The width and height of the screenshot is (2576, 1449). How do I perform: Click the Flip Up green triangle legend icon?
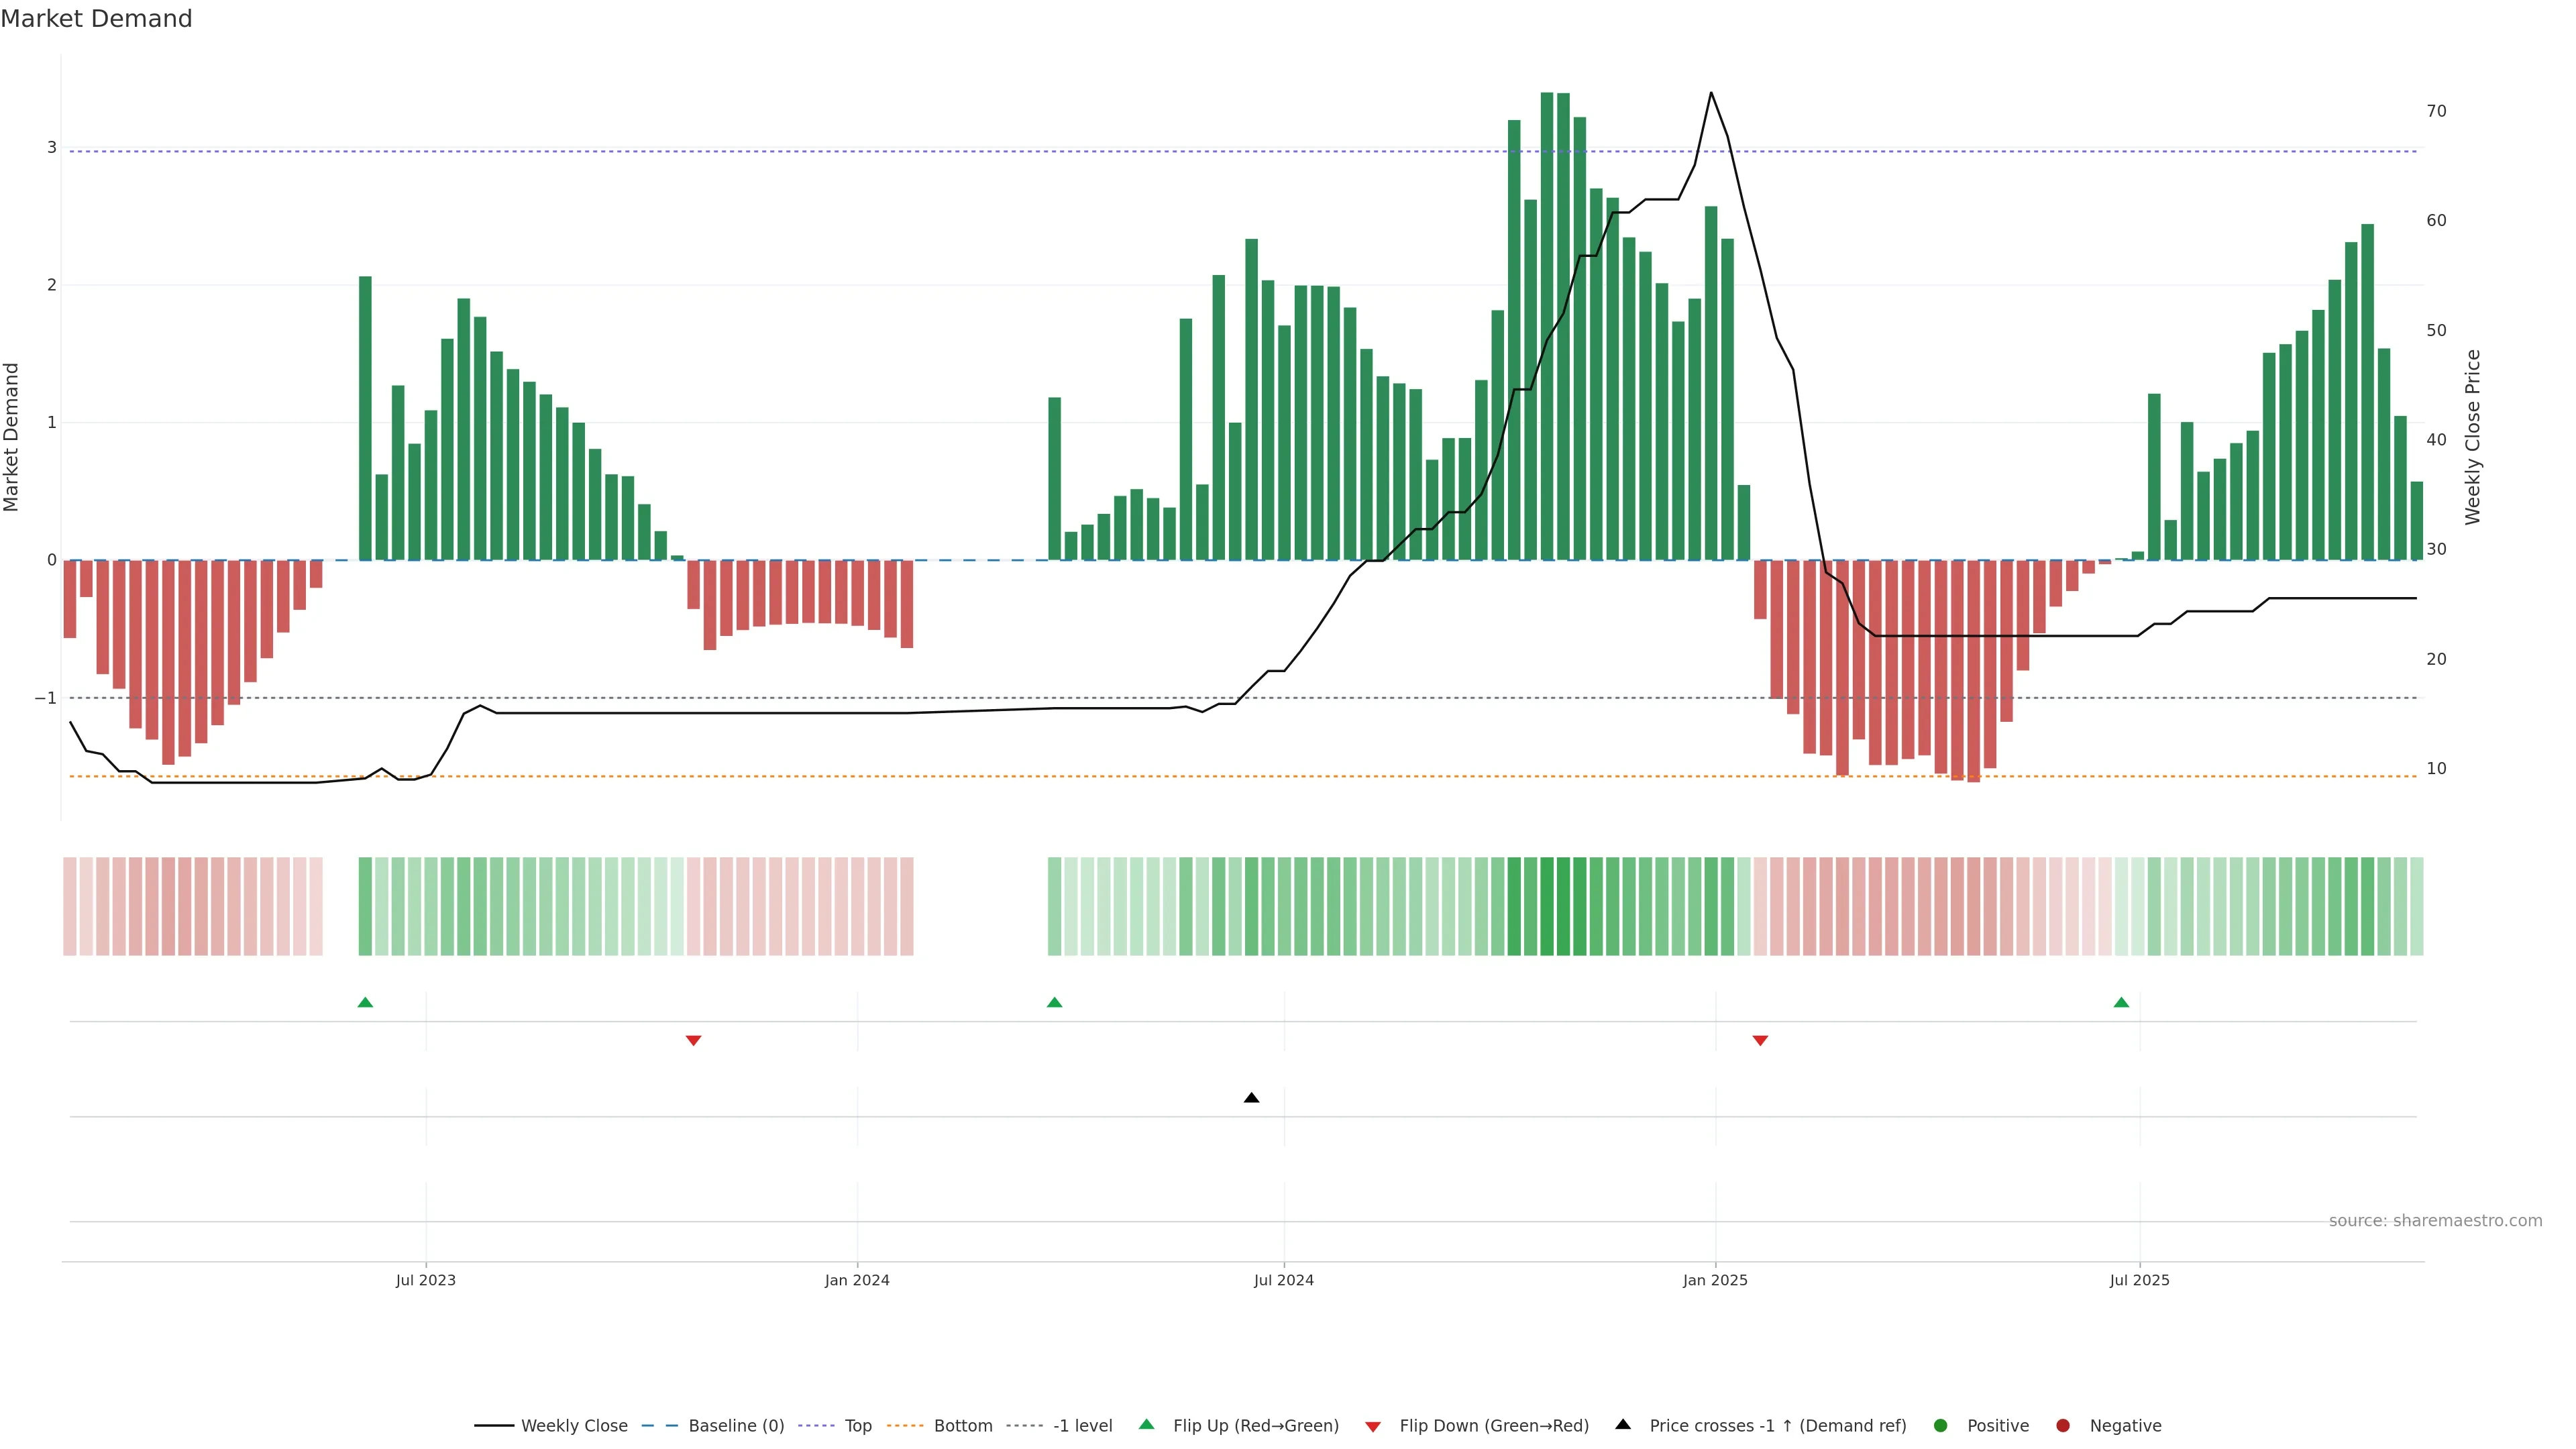(x=1147, y=1425)
